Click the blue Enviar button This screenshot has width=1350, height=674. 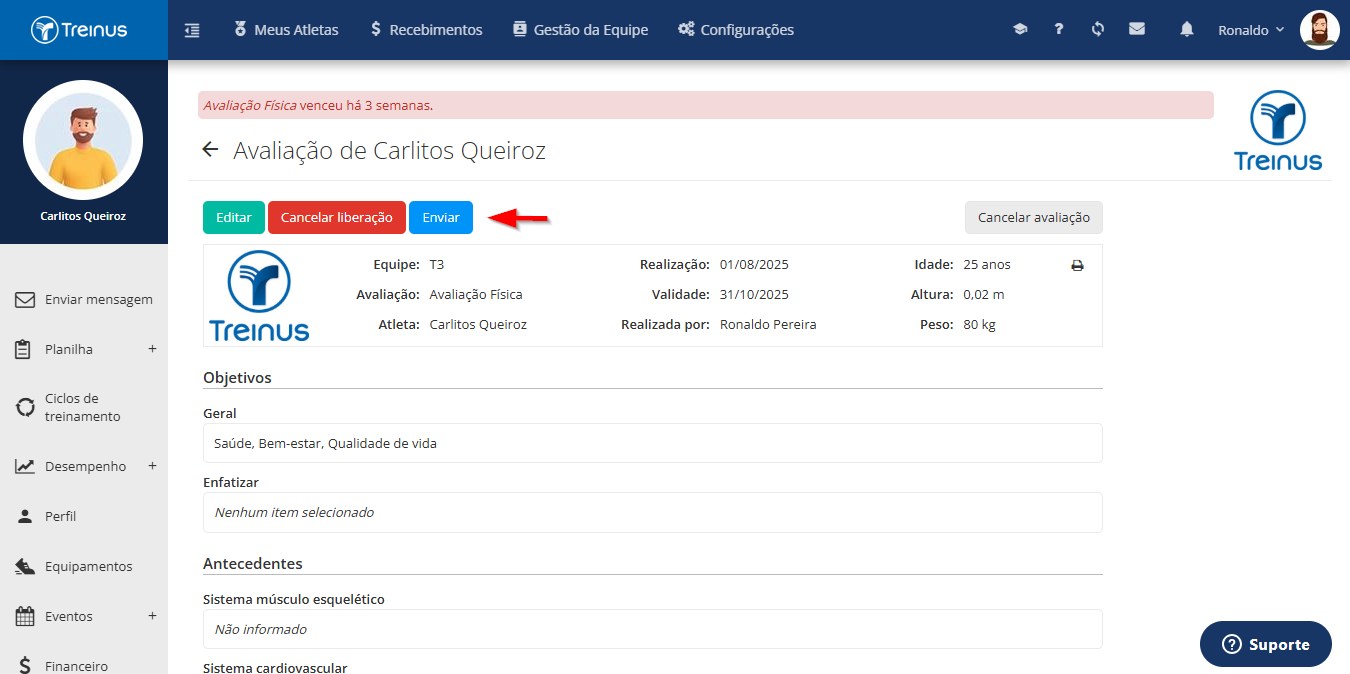click(x=441, y=217)
